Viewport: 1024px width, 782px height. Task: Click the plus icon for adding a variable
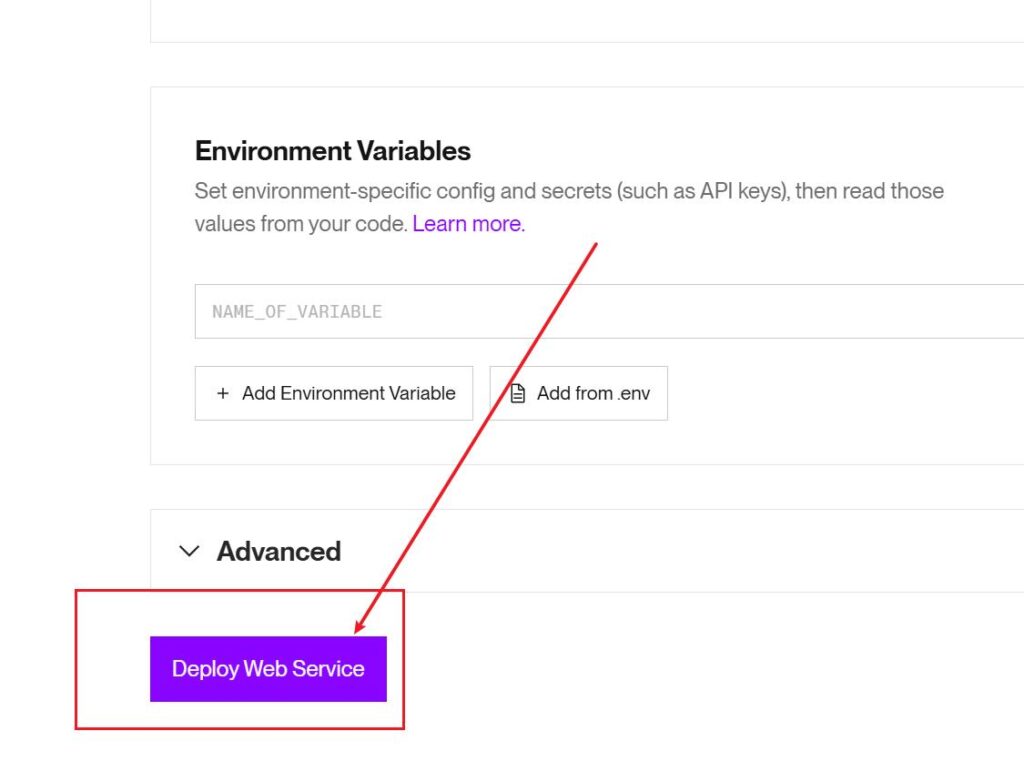[222, 393]
